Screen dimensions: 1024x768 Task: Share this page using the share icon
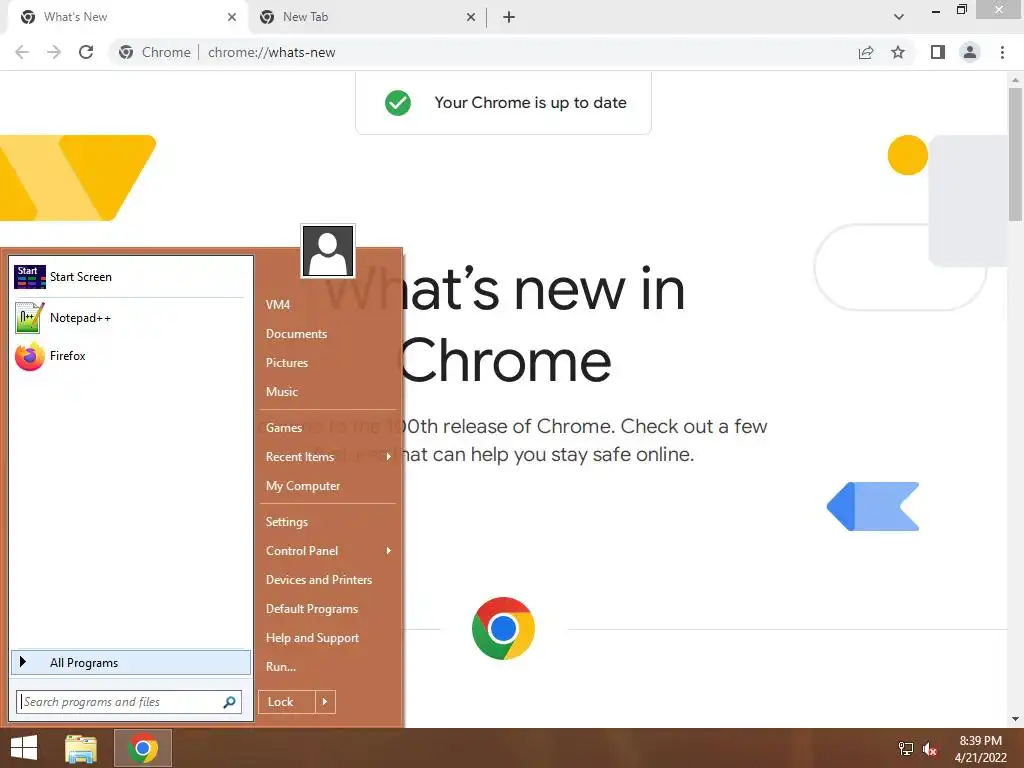866,52
